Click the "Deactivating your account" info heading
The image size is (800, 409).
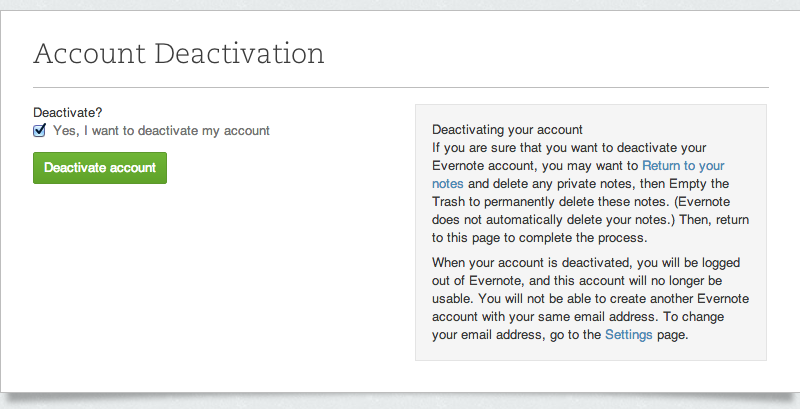[507, 130]
